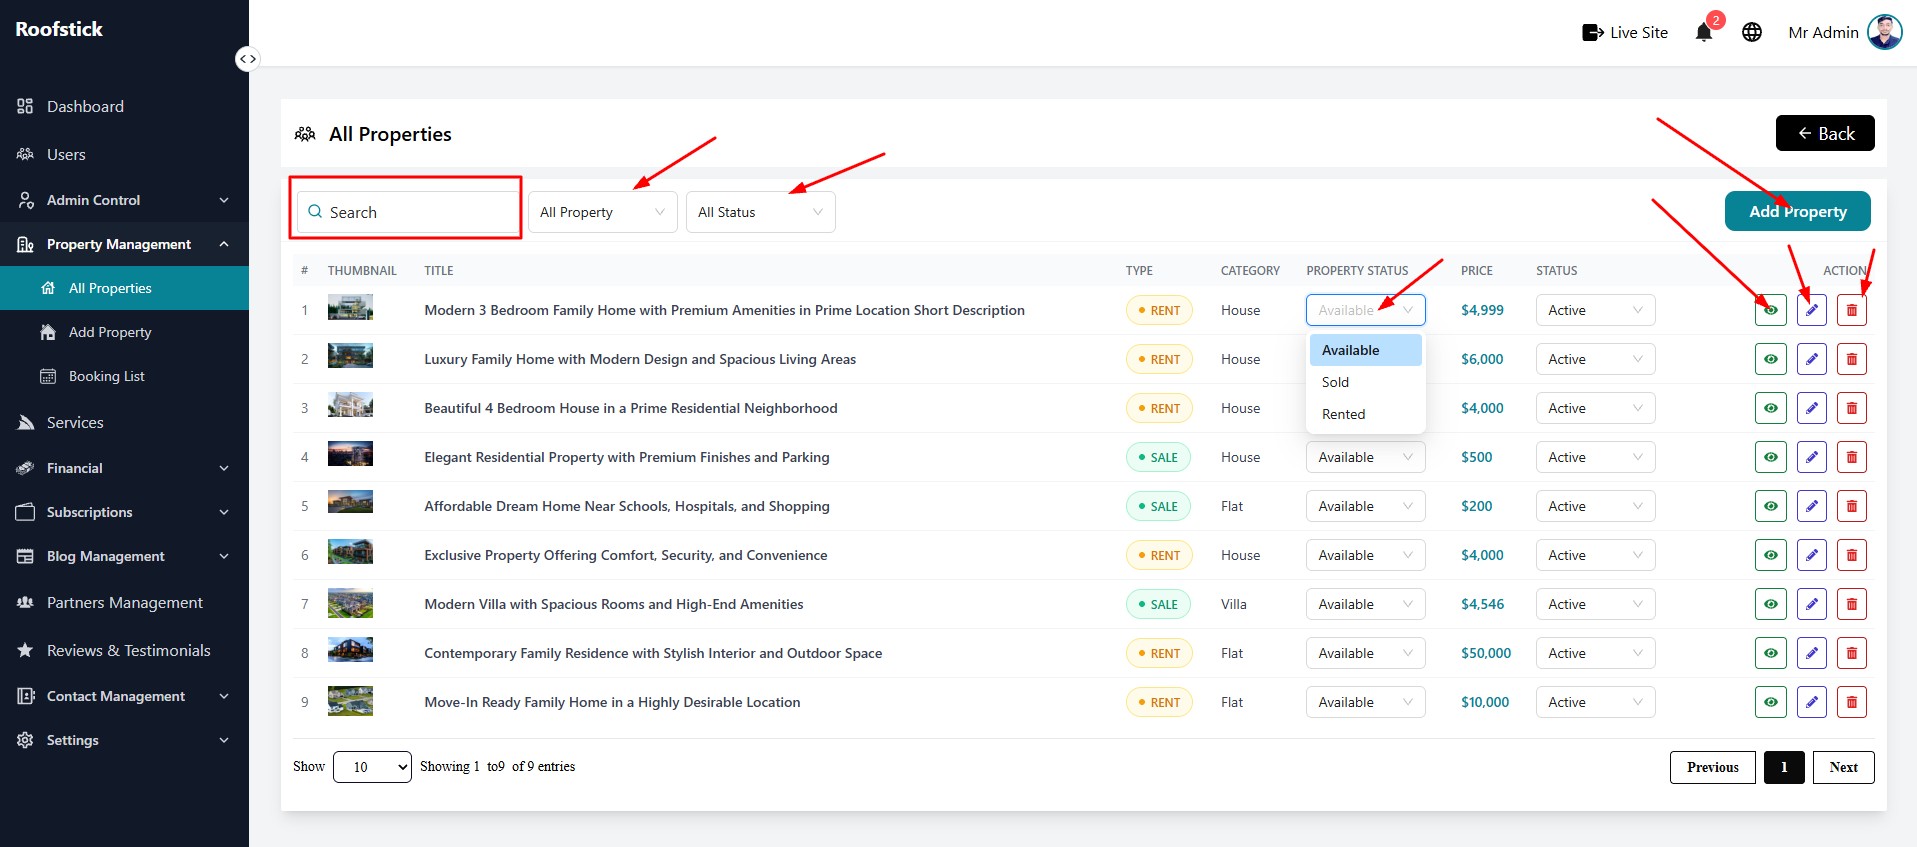The height and width of the screenshot is (847, 1917).
Task: Open the All Status filter dropdown
Action: pyautogui.click(x=761, y=212)
